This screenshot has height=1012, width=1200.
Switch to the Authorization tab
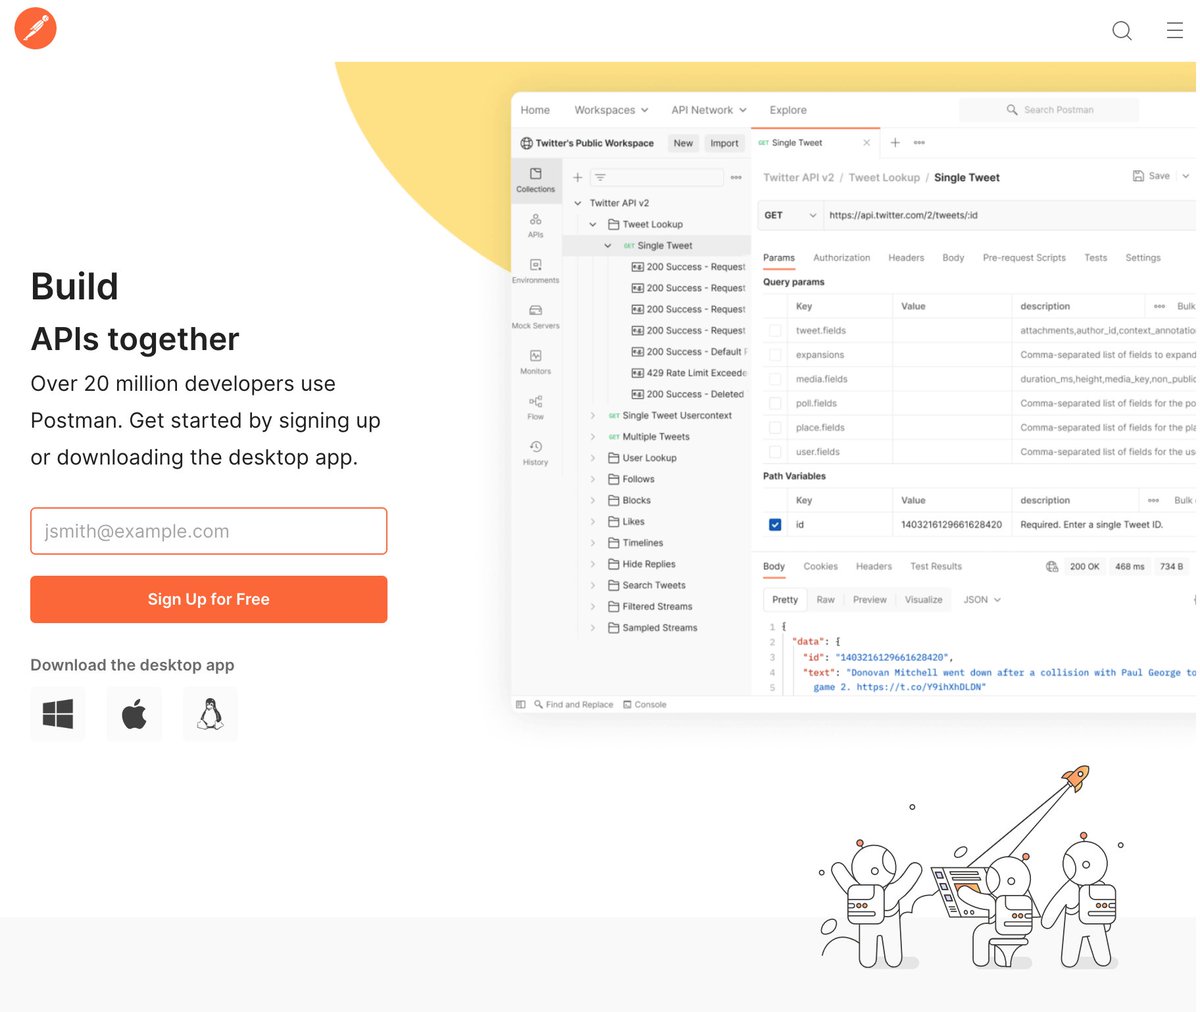pos(841,257)
